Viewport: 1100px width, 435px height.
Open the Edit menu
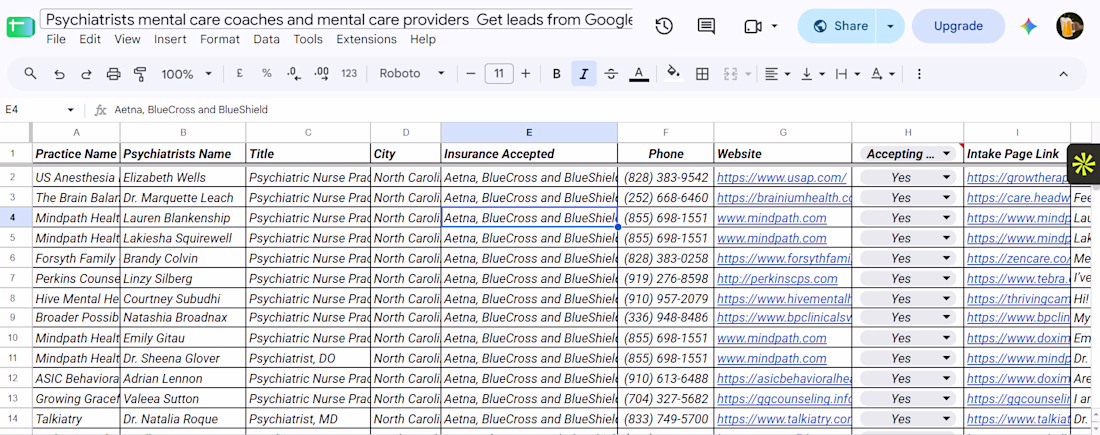pos(90,39)
